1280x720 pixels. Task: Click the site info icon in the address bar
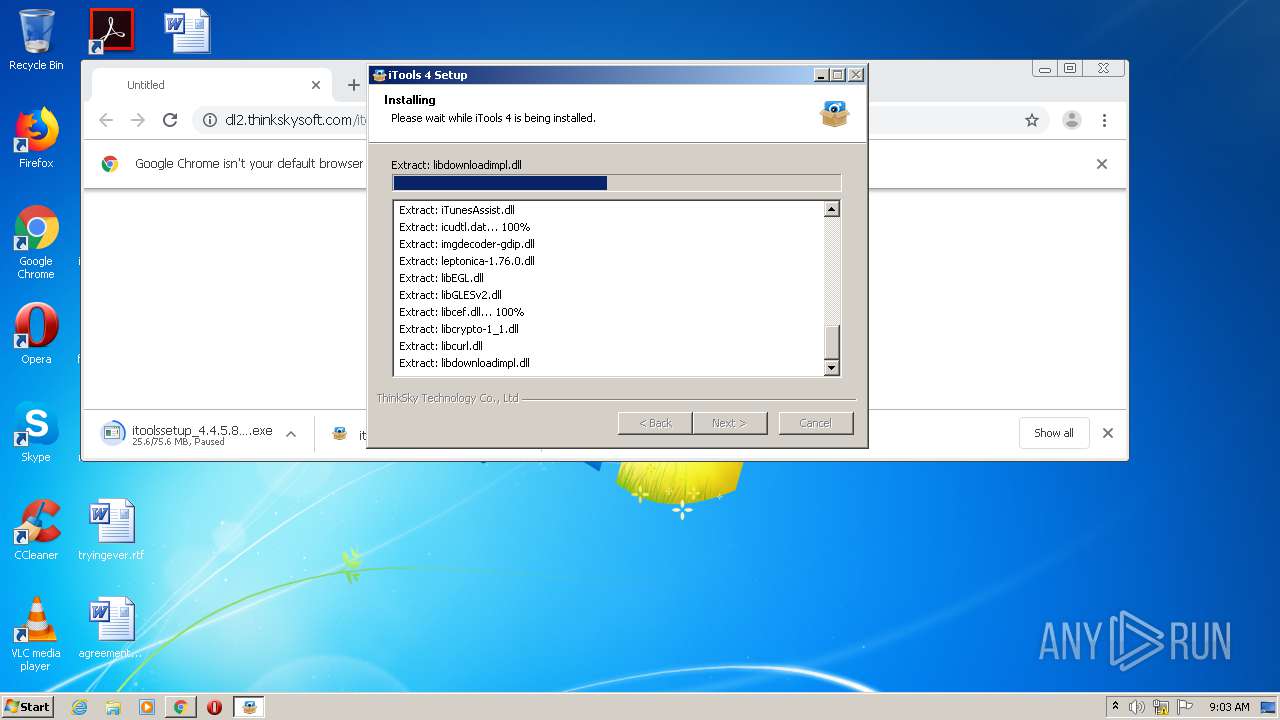pos(210,120)
